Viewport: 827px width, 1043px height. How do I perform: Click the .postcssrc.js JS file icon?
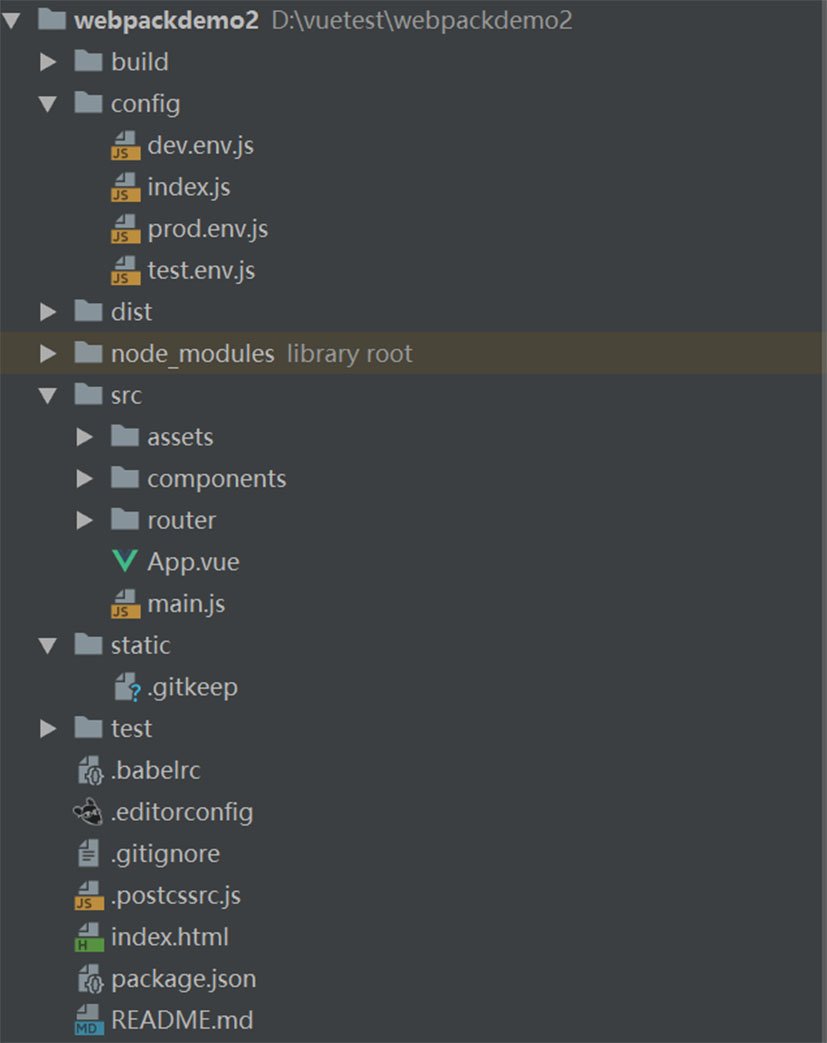[88, 896]
